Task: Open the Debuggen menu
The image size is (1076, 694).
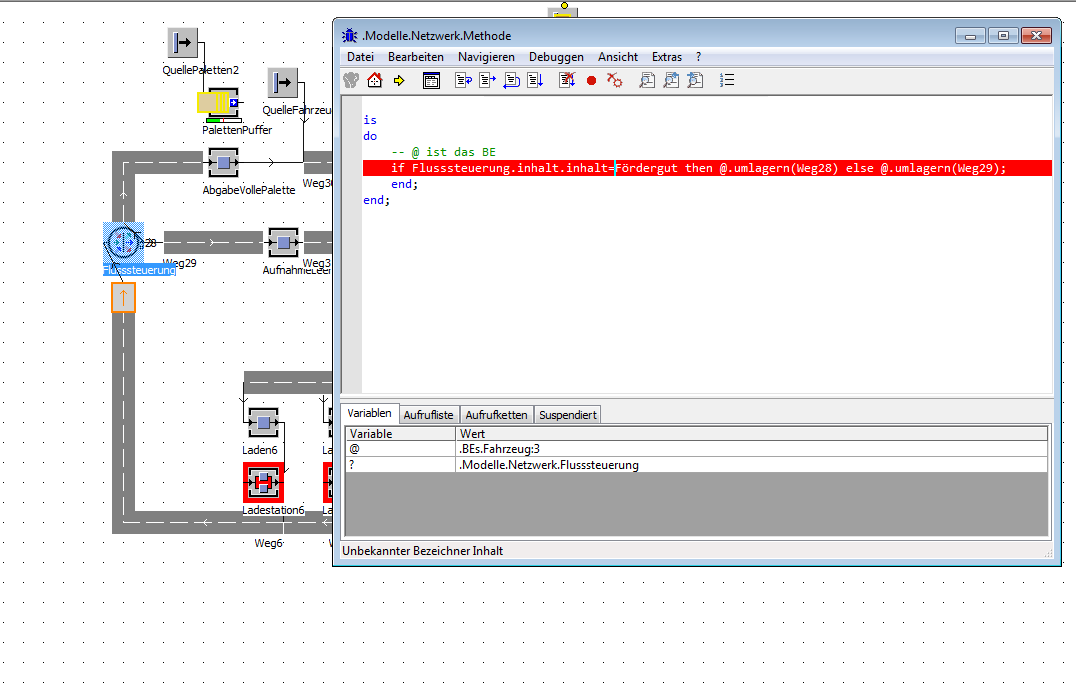Action: pyautogui.click(x=556, y=57)
